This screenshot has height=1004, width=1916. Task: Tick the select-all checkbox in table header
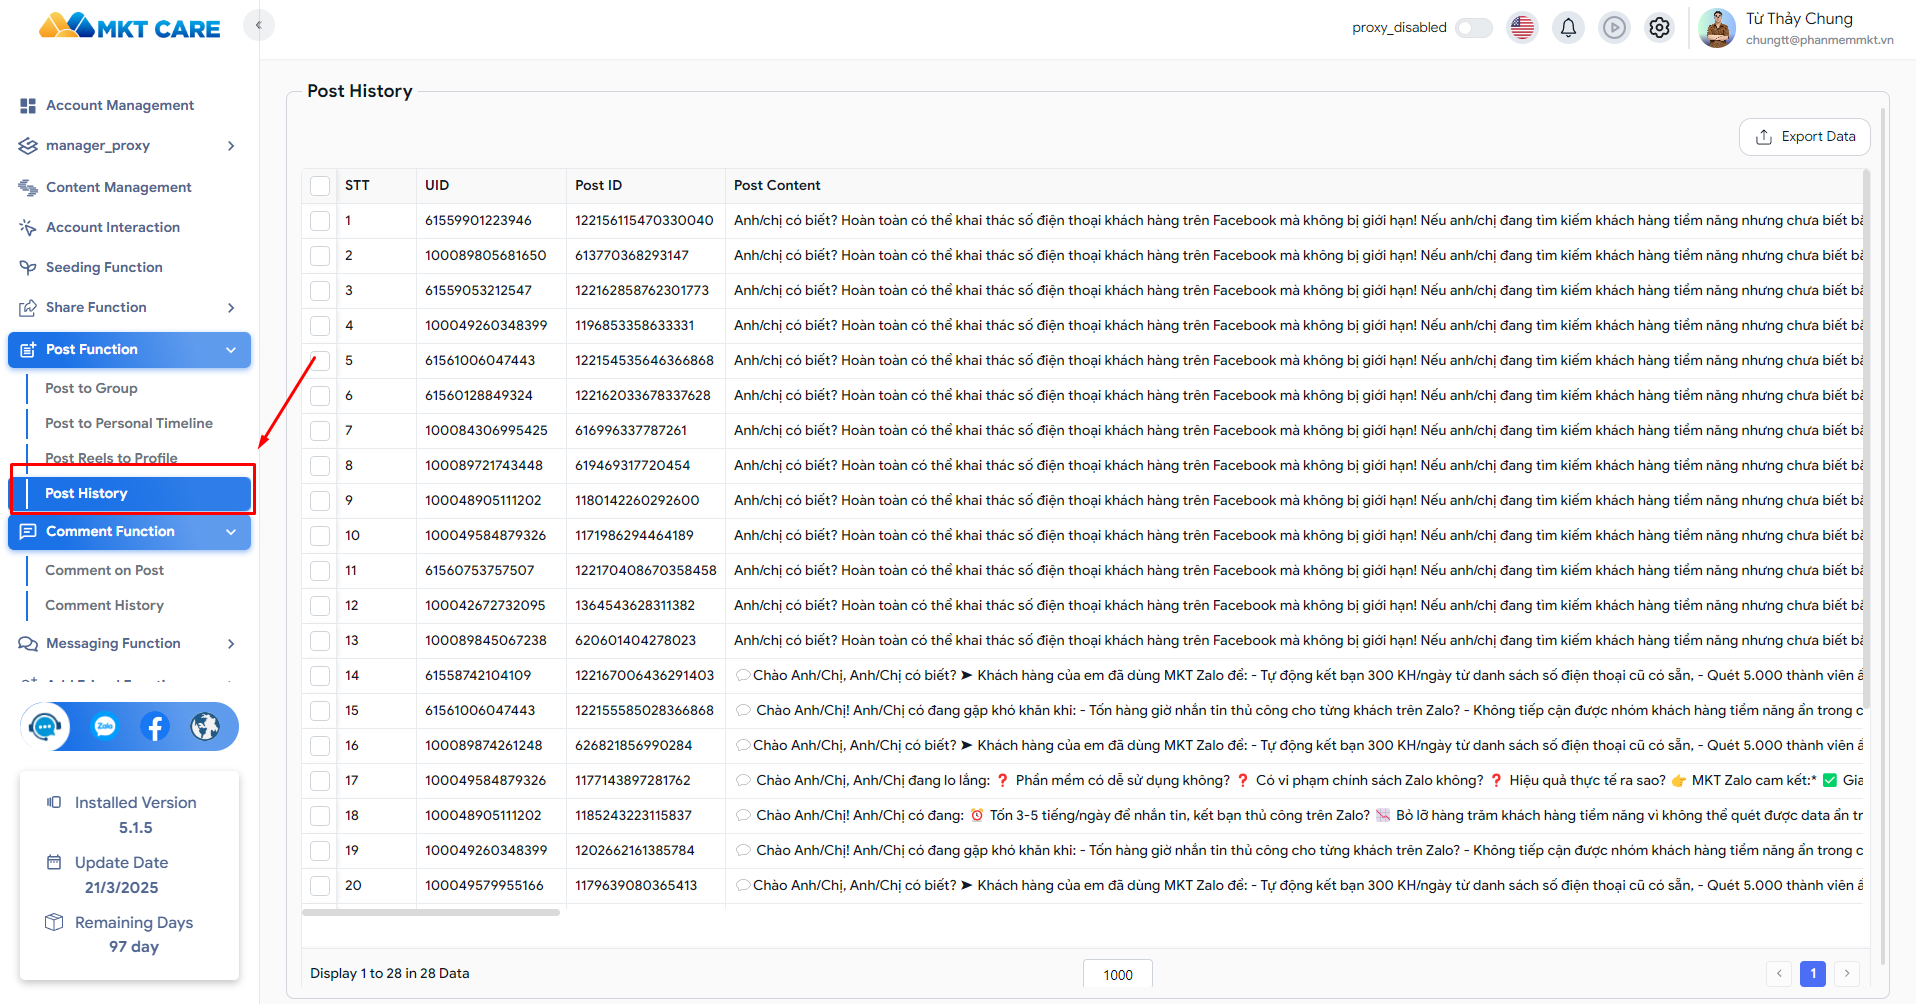tap(320, 186)
